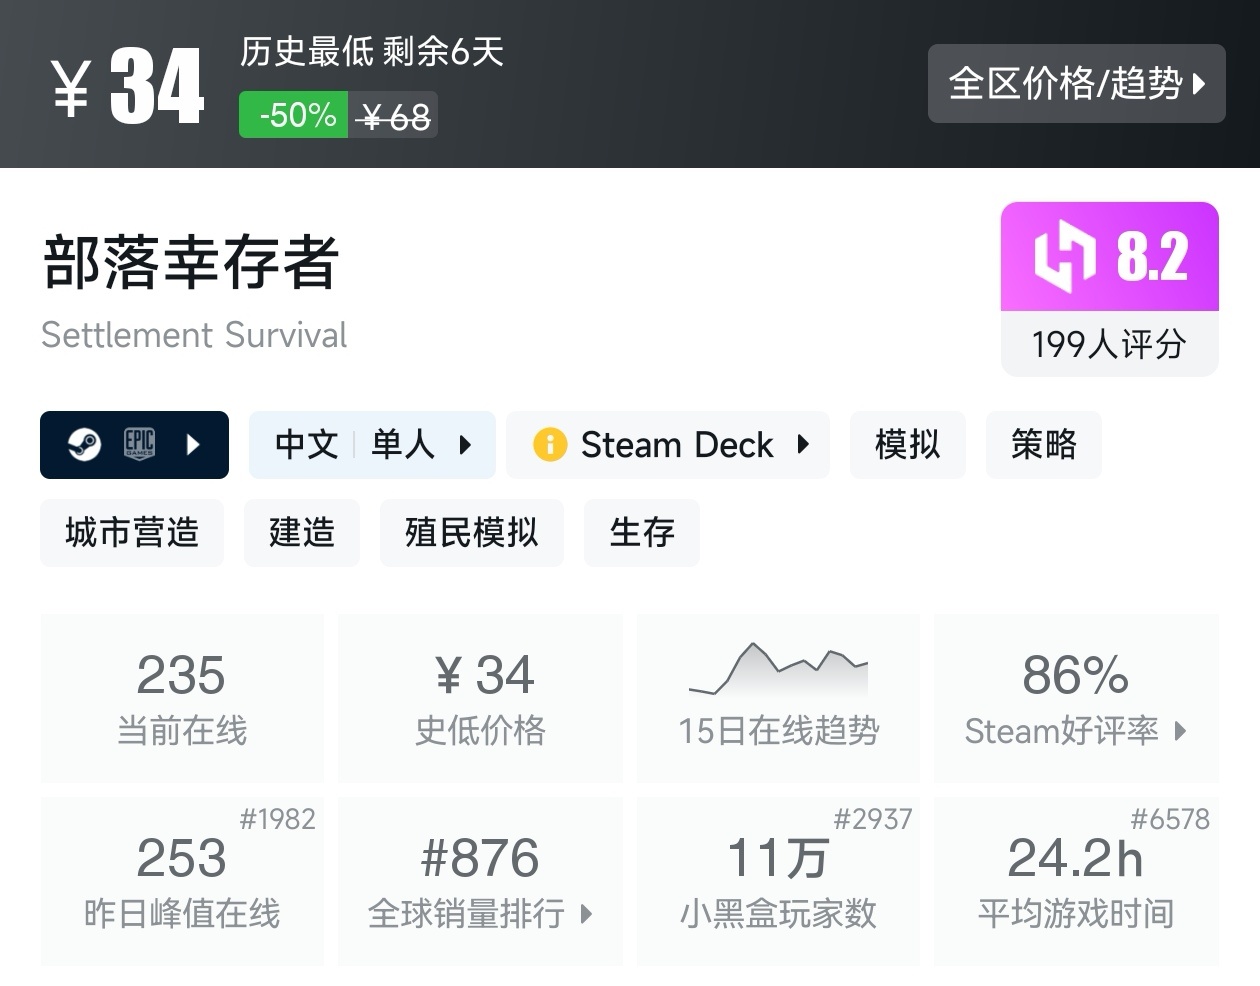Open the 建造 tag

coord(301,532)
